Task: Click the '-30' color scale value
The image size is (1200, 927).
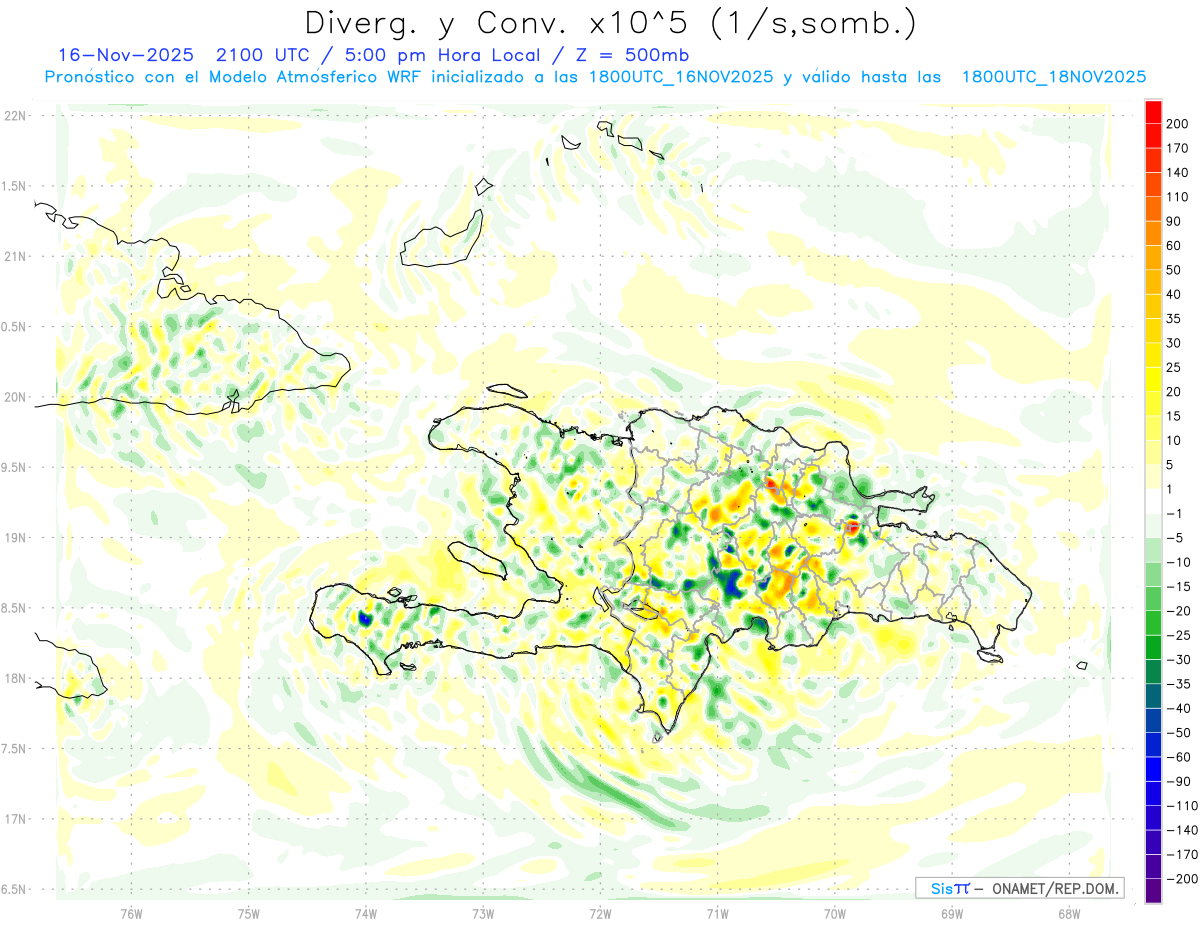Action: [1180, 660]
